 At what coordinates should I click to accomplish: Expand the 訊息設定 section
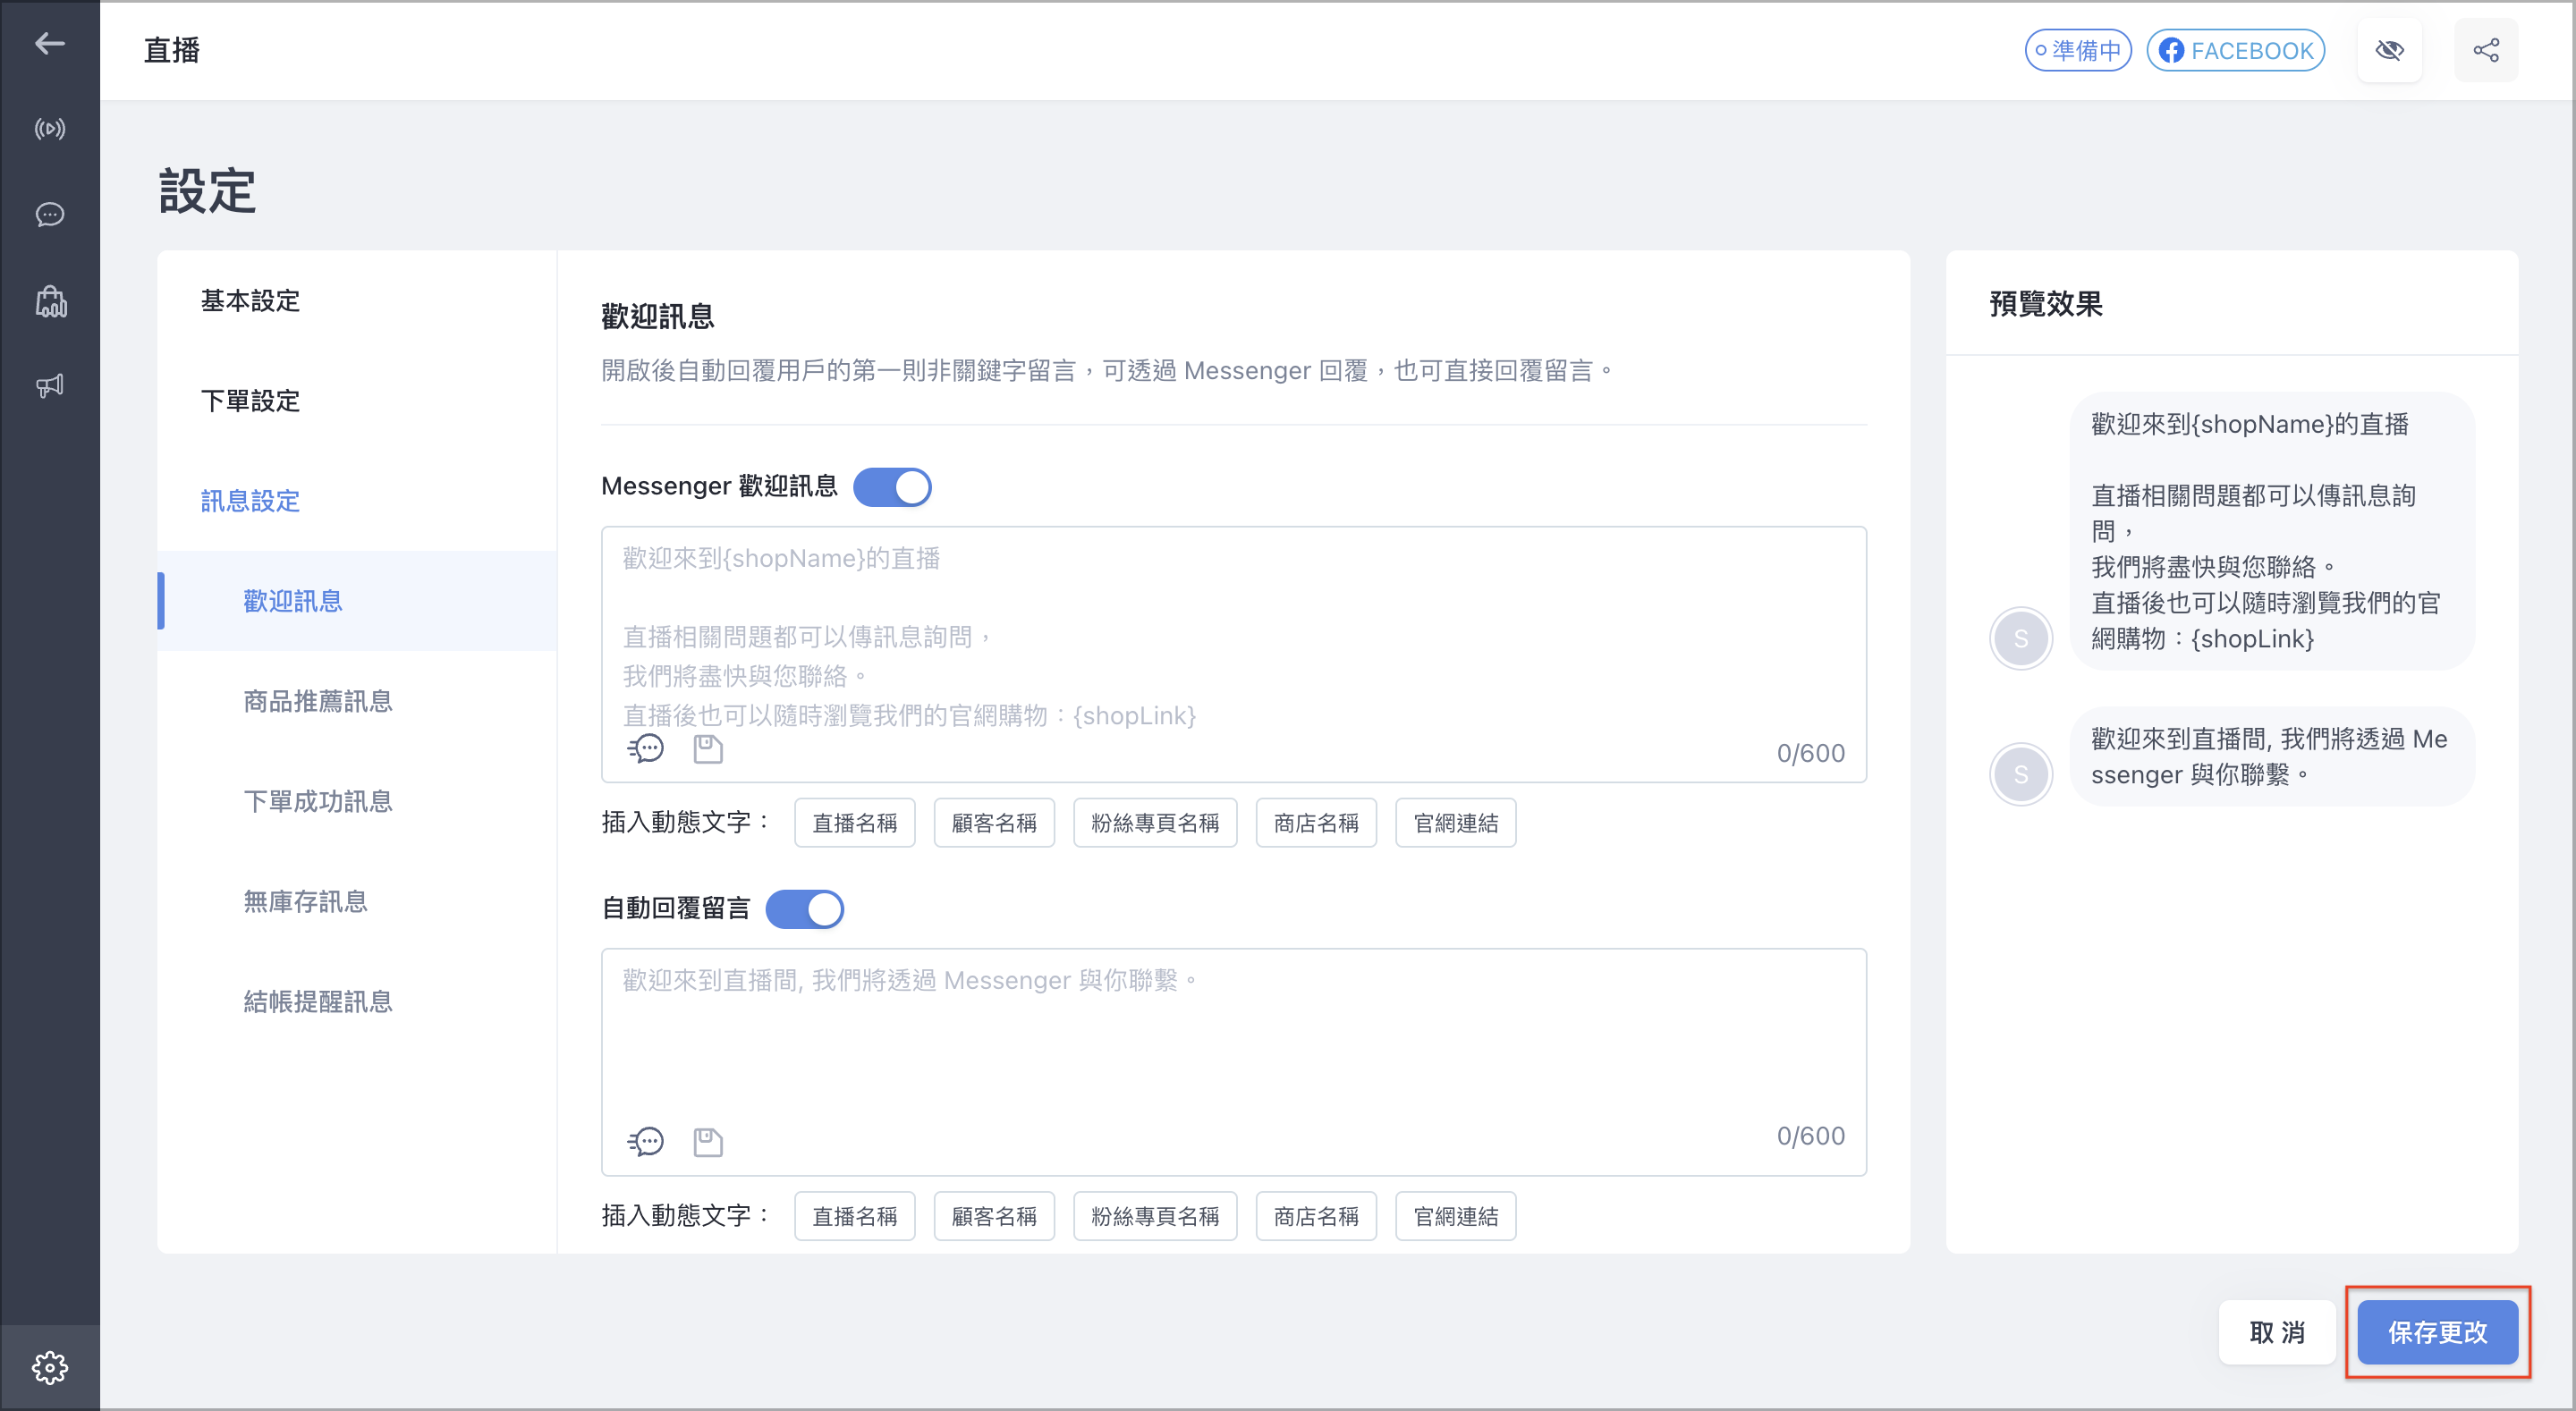pos(250,501)
